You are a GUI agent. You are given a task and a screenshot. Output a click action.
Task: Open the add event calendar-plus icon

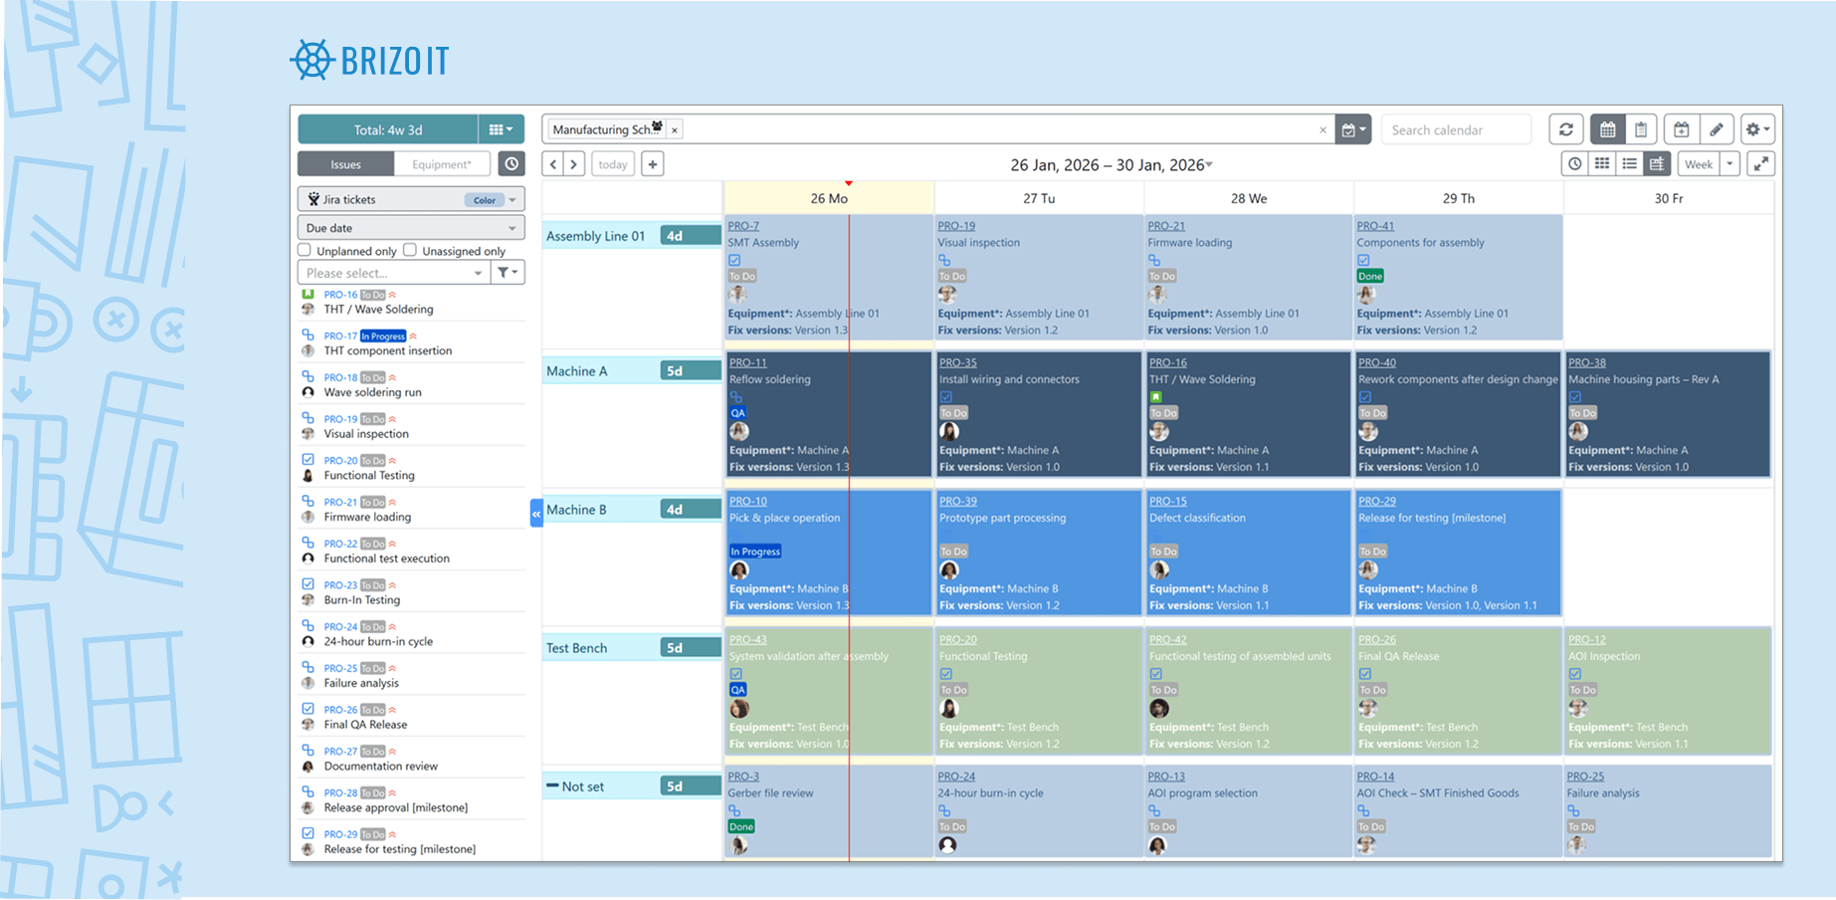(x=1681, y=129)
